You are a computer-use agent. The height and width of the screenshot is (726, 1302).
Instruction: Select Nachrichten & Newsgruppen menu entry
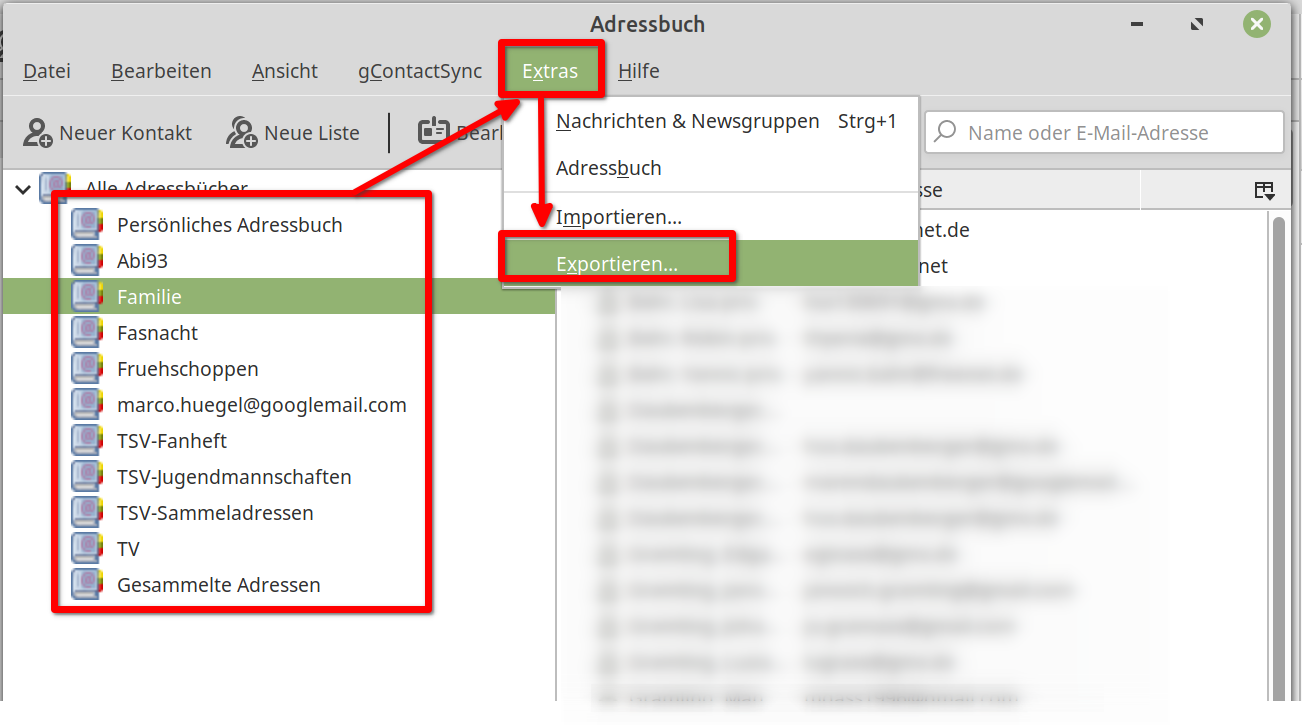pos(688,121)
